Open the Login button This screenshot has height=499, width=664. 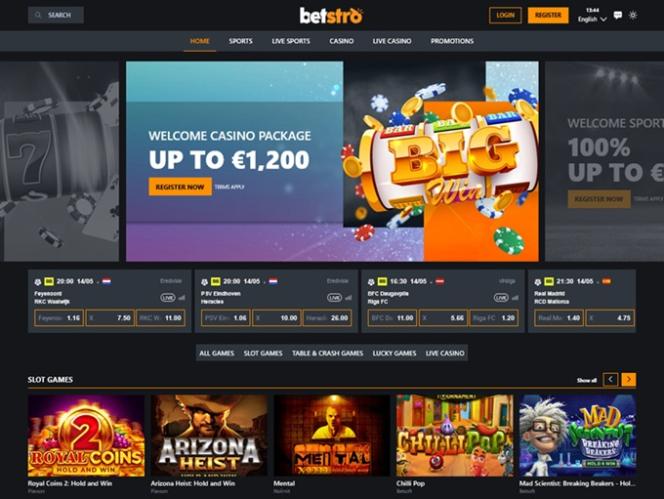coord(505,15)
